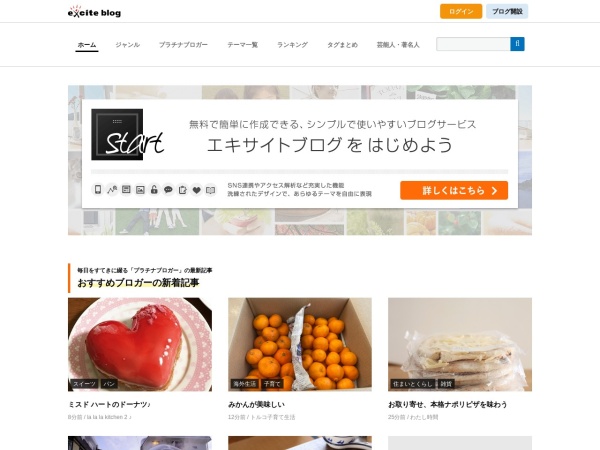Open the ジャンル menu item
The image size is (600, 450).
pyautogui.click(x=128, y=45)
